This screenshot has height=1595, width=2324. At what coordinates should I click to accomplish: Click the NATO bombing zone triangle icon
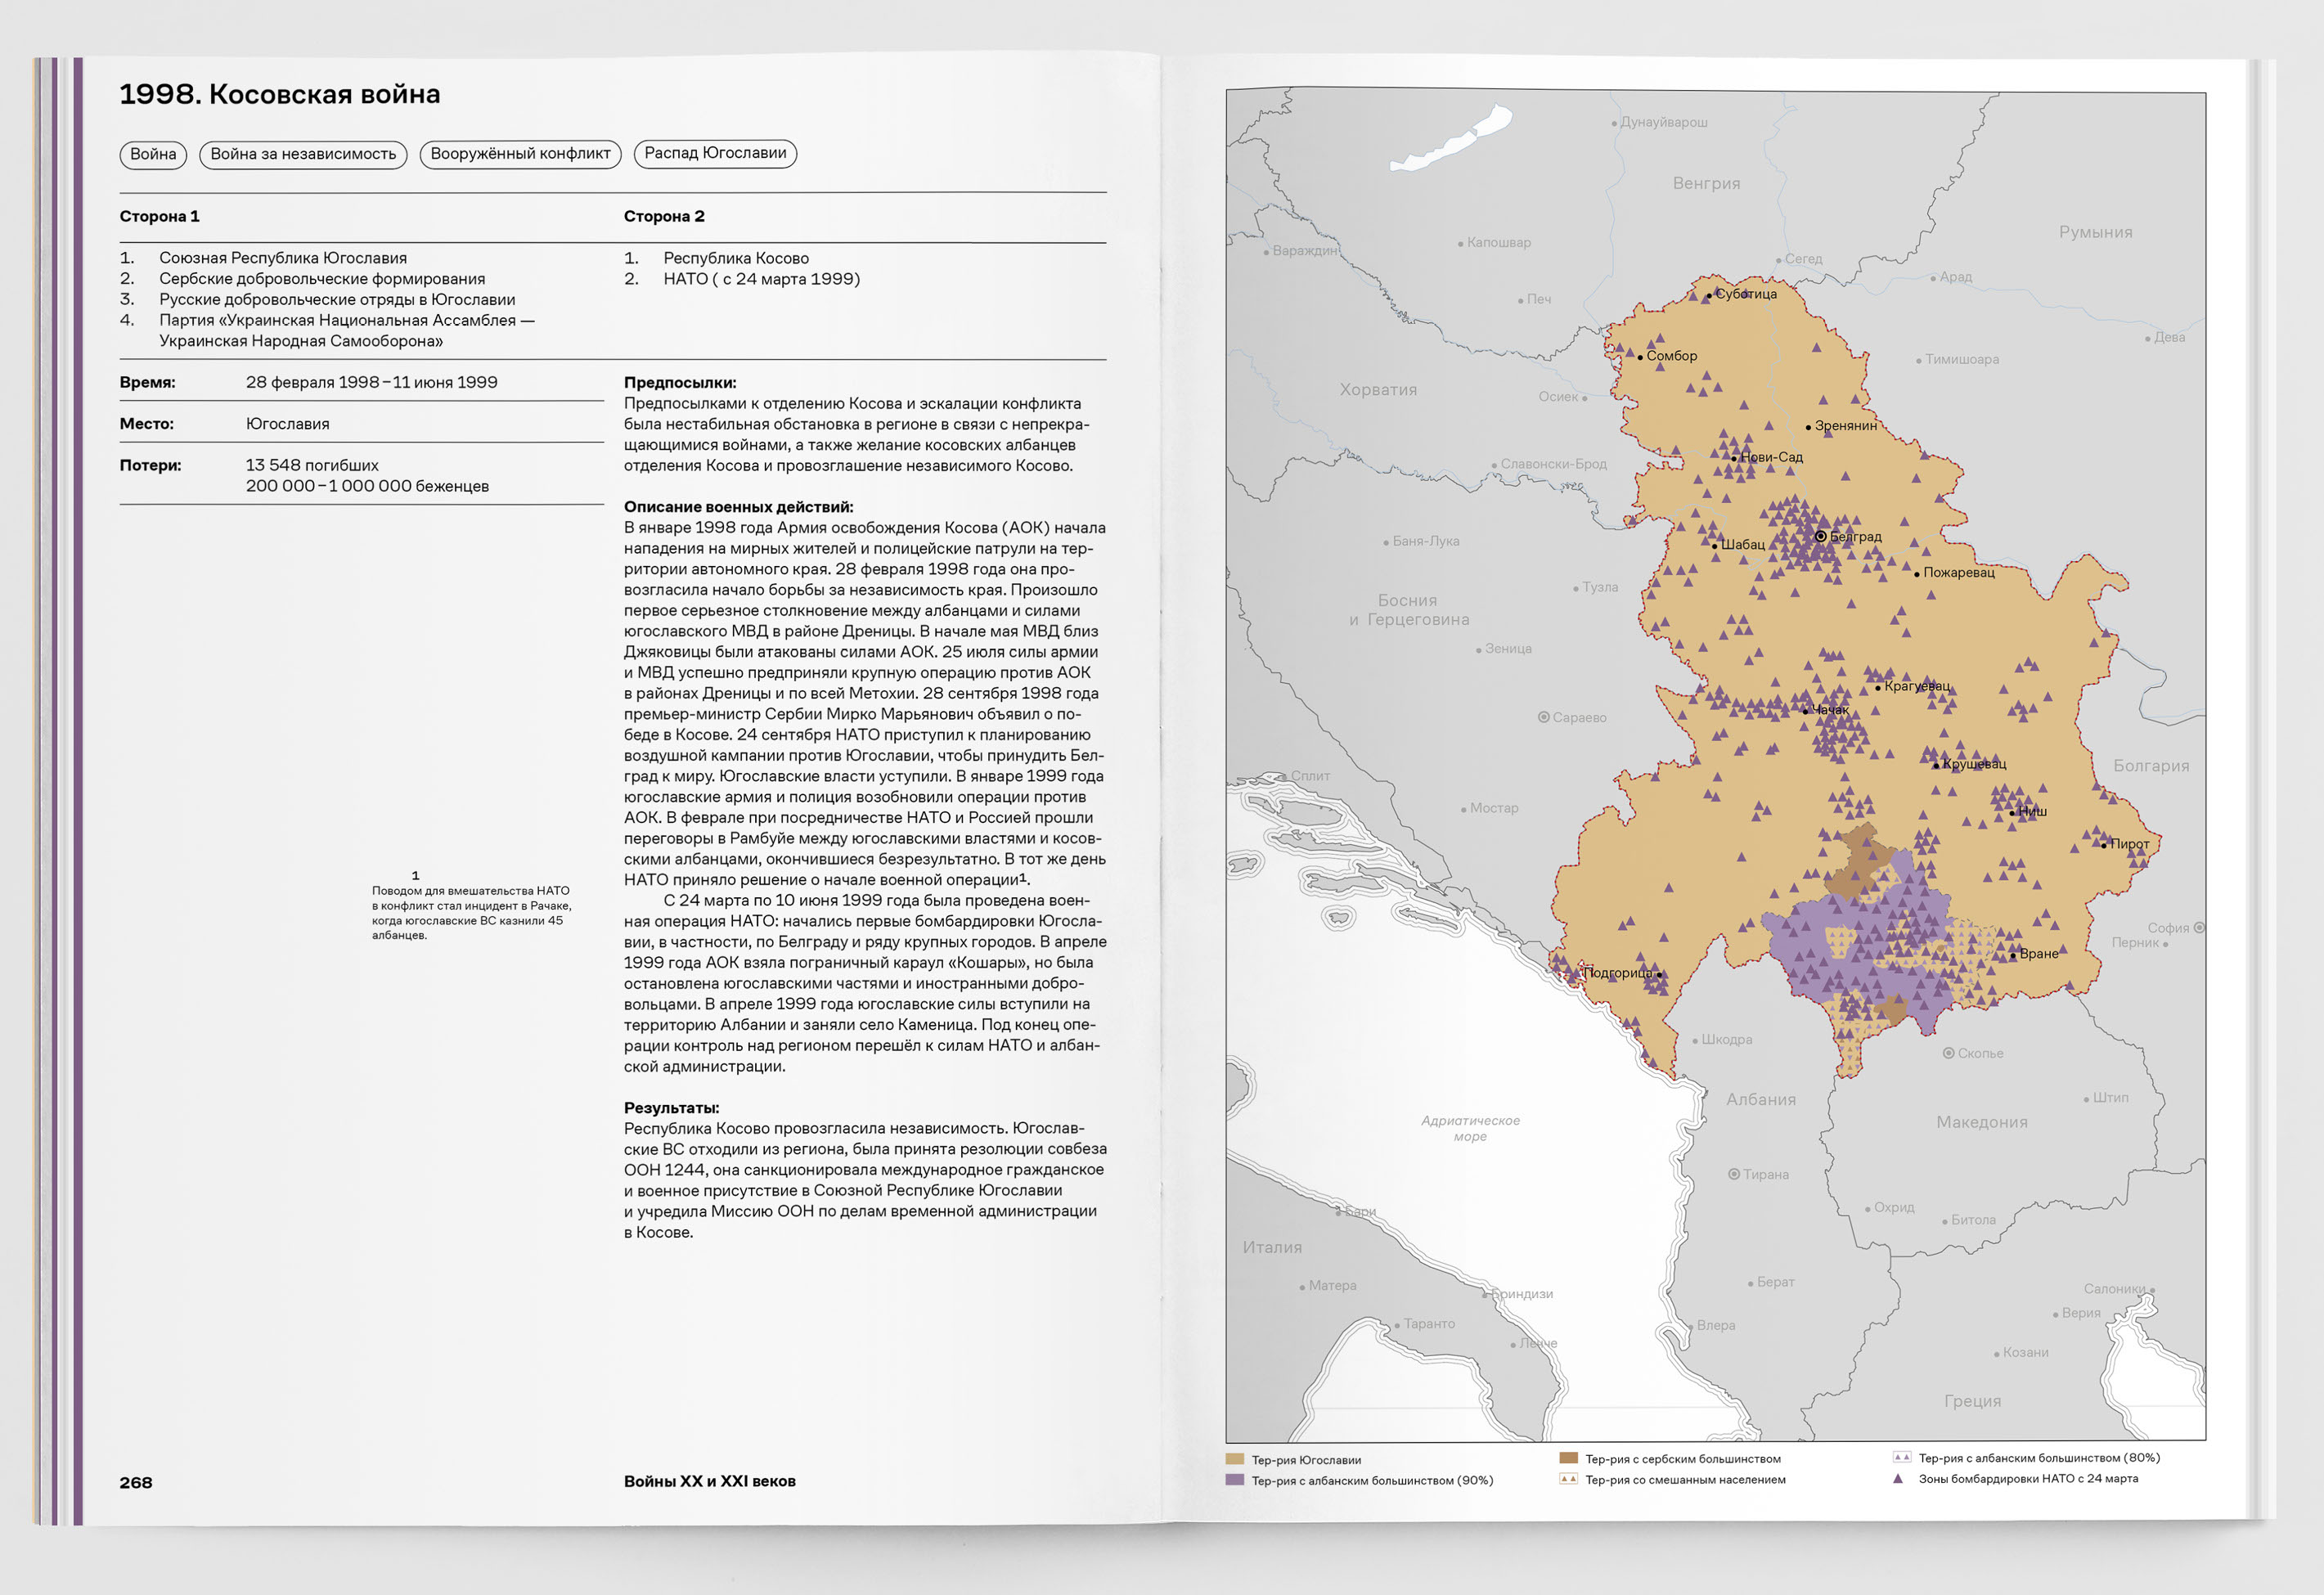point(1898,1478)
